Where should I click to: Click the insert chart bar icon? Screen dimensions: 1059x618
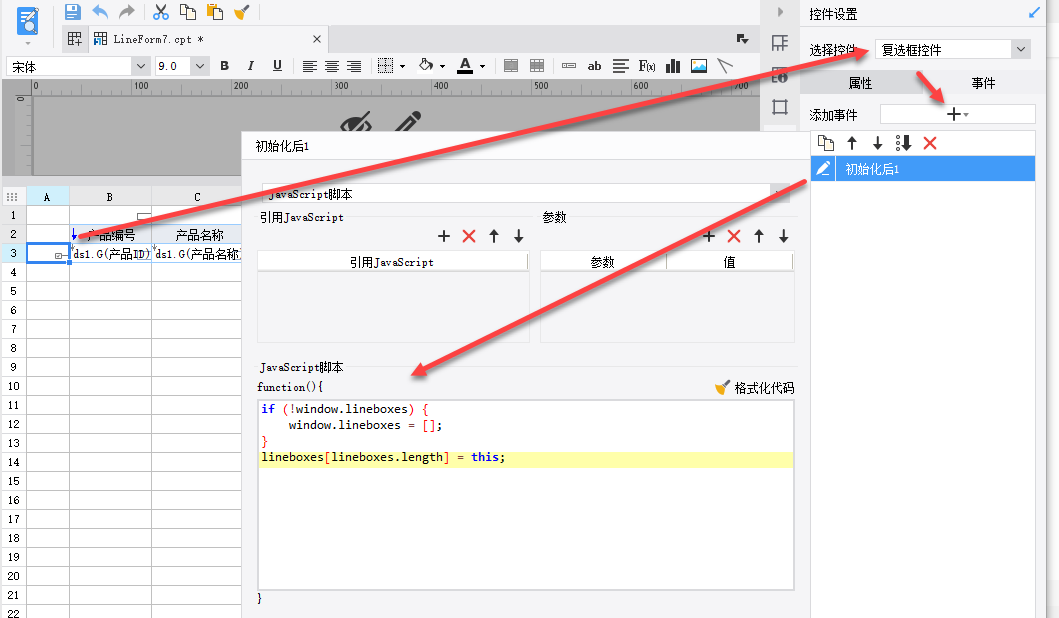pos(673,66)
